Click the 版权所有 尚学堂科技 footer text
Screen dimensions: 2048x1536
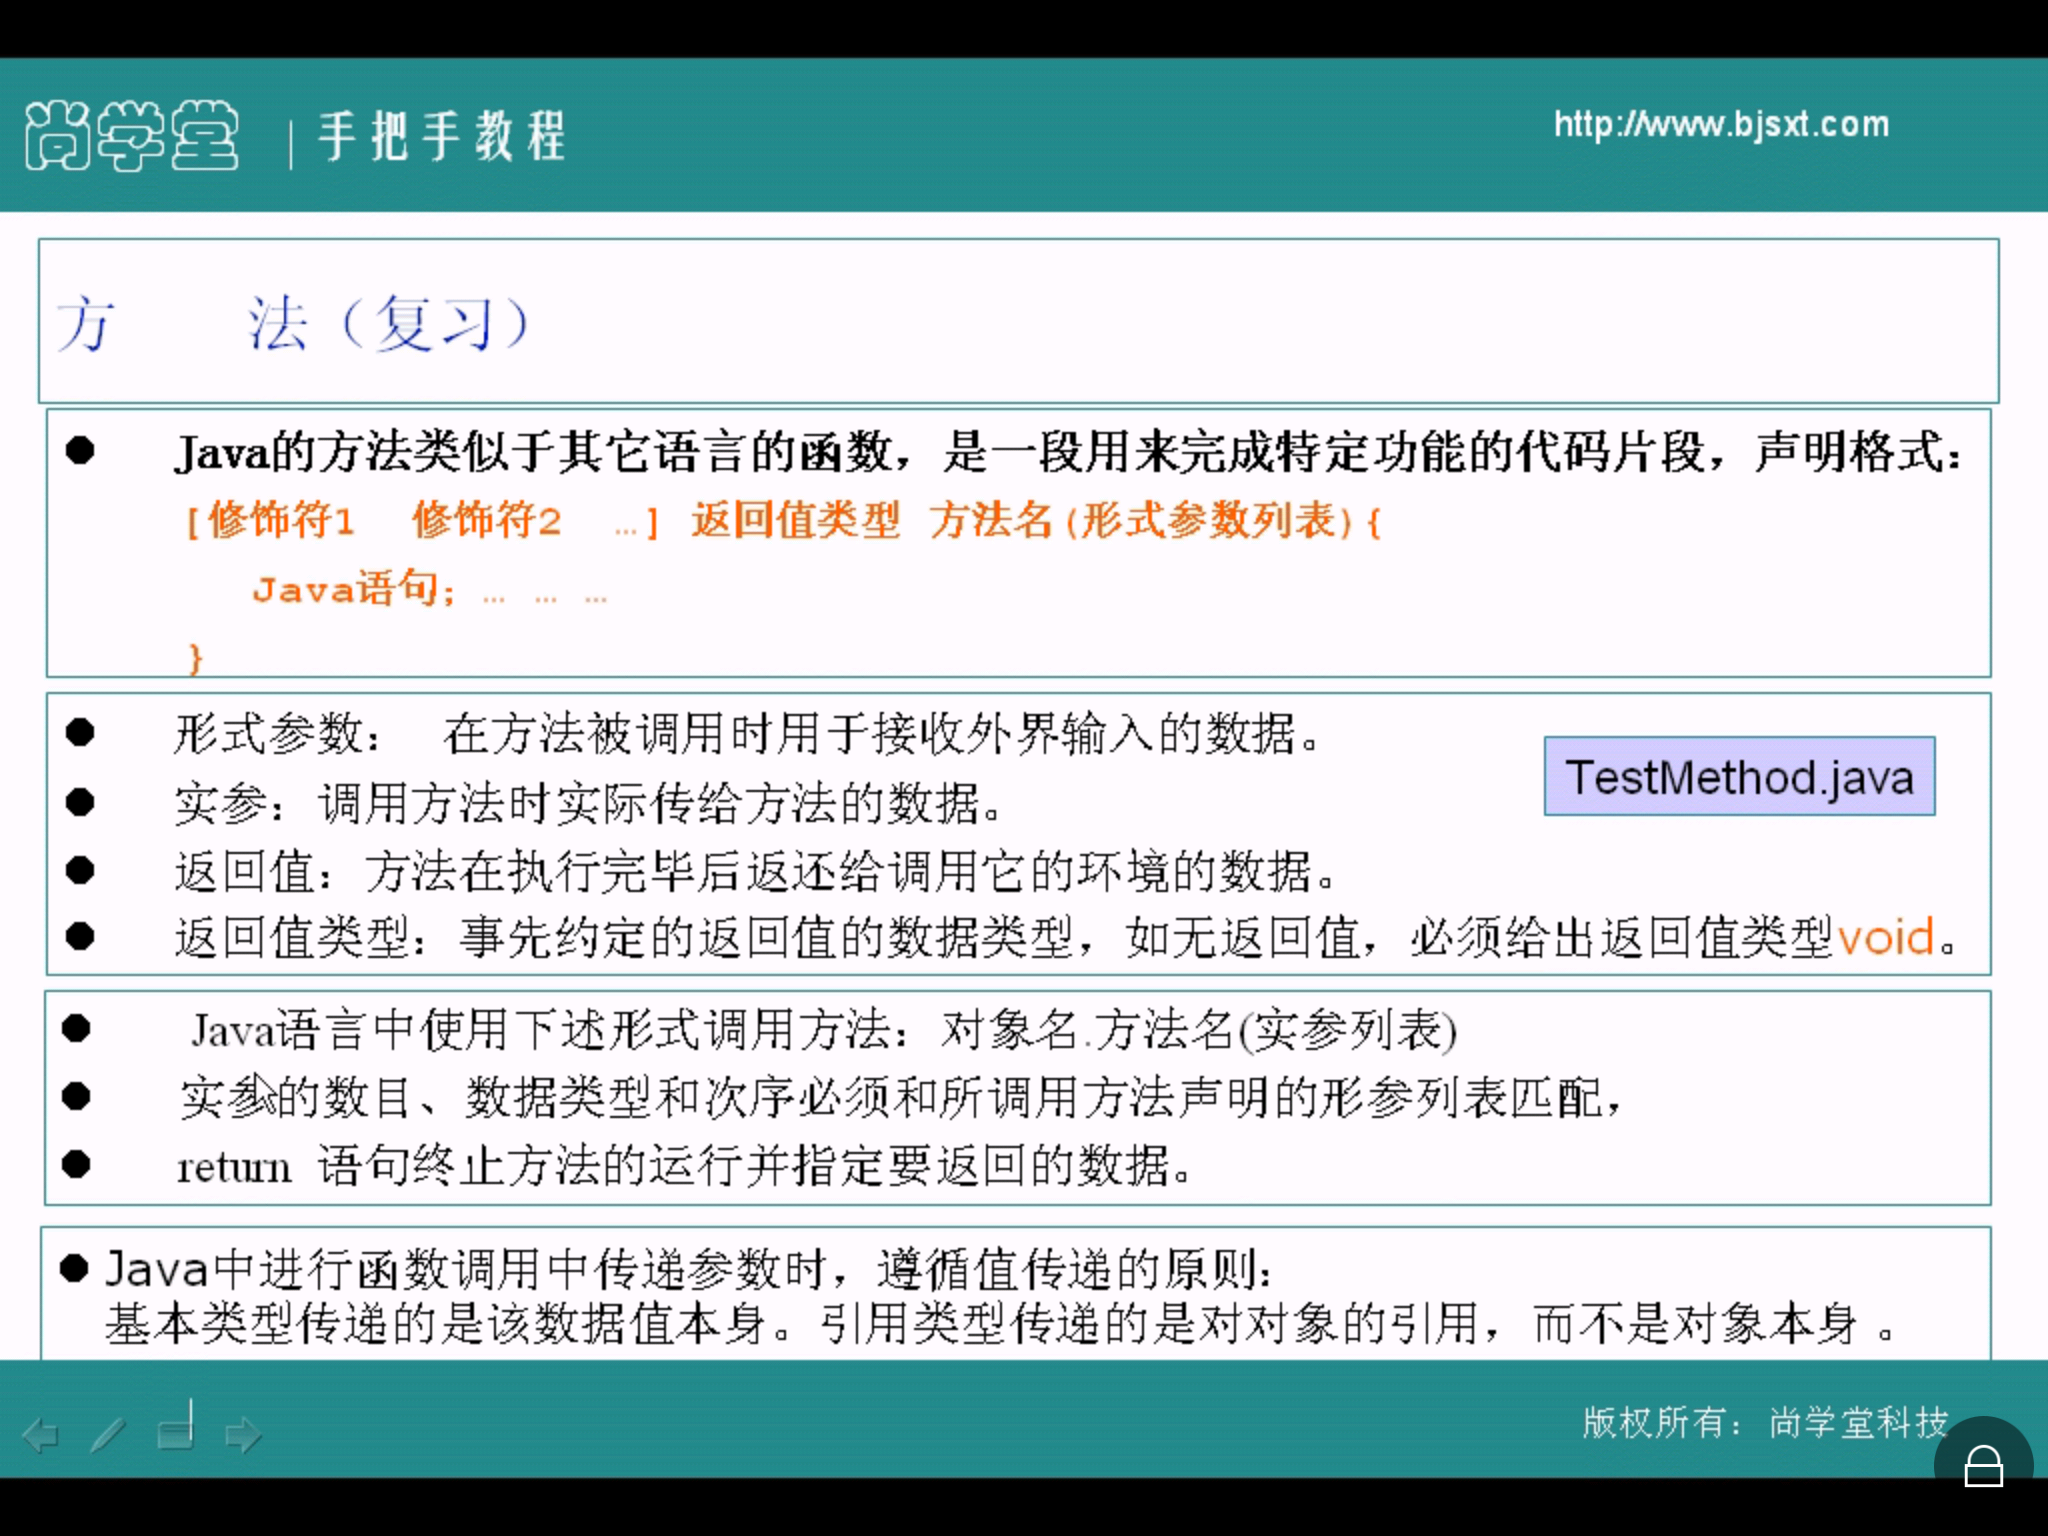coord(1765,1421)
